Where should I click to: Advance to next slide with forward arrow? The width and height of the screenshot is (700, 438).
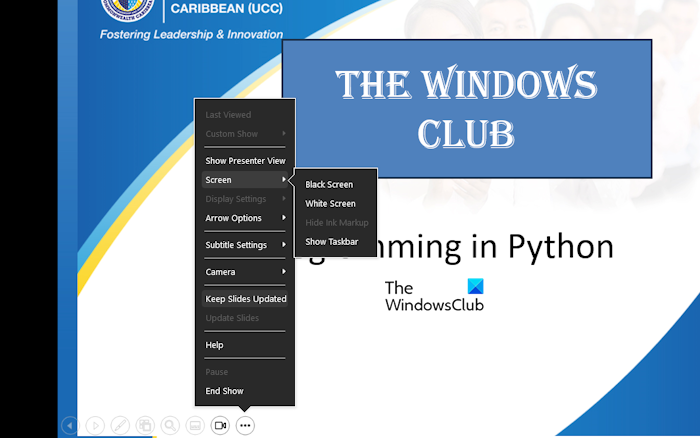coord(95,425)
